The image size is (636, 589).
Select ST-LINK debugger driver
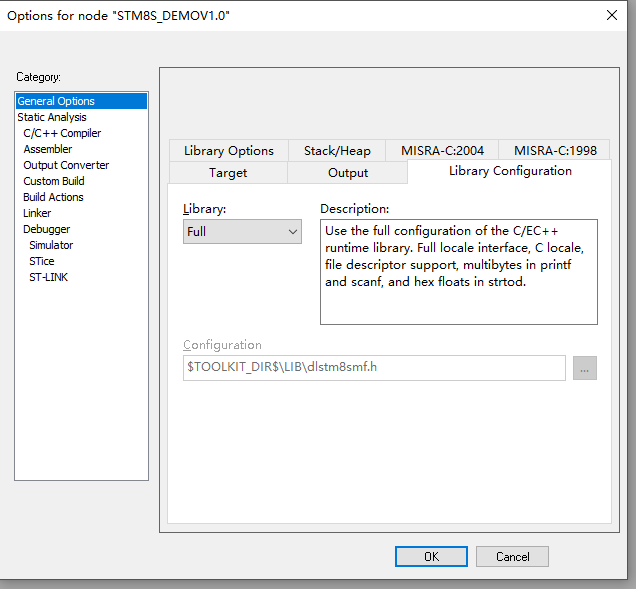[48, 277]
